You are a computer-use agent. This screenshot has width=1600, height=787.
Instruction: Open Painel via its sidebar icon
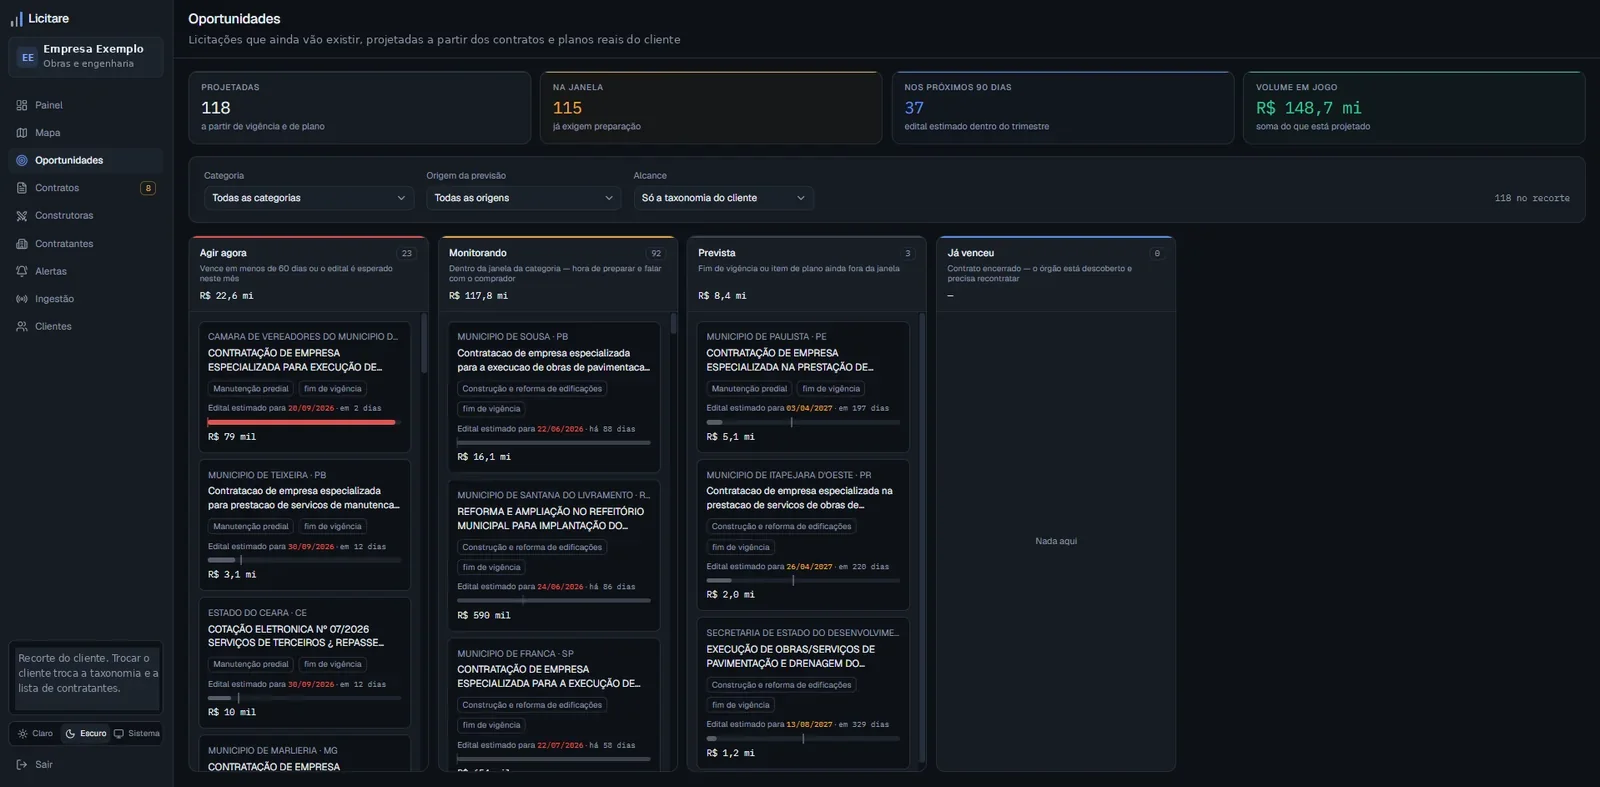[22, 105]
